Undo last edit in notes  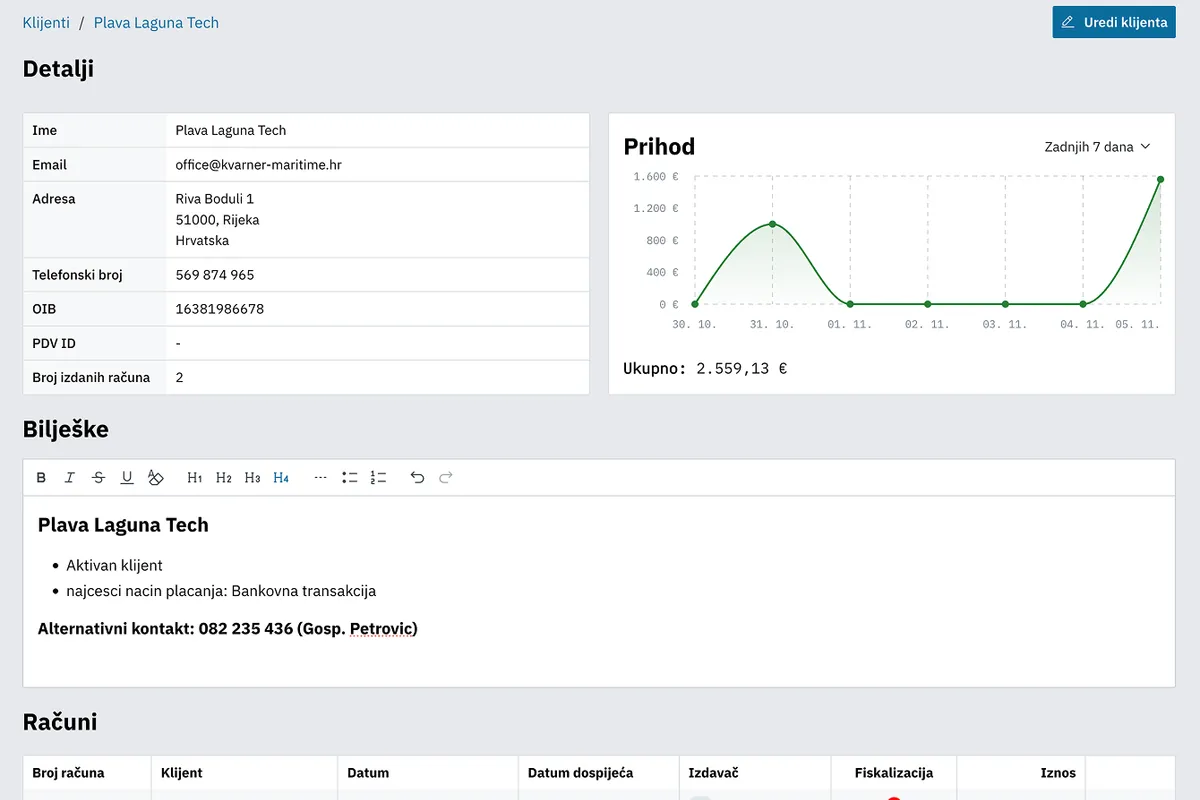click(417, 478)
